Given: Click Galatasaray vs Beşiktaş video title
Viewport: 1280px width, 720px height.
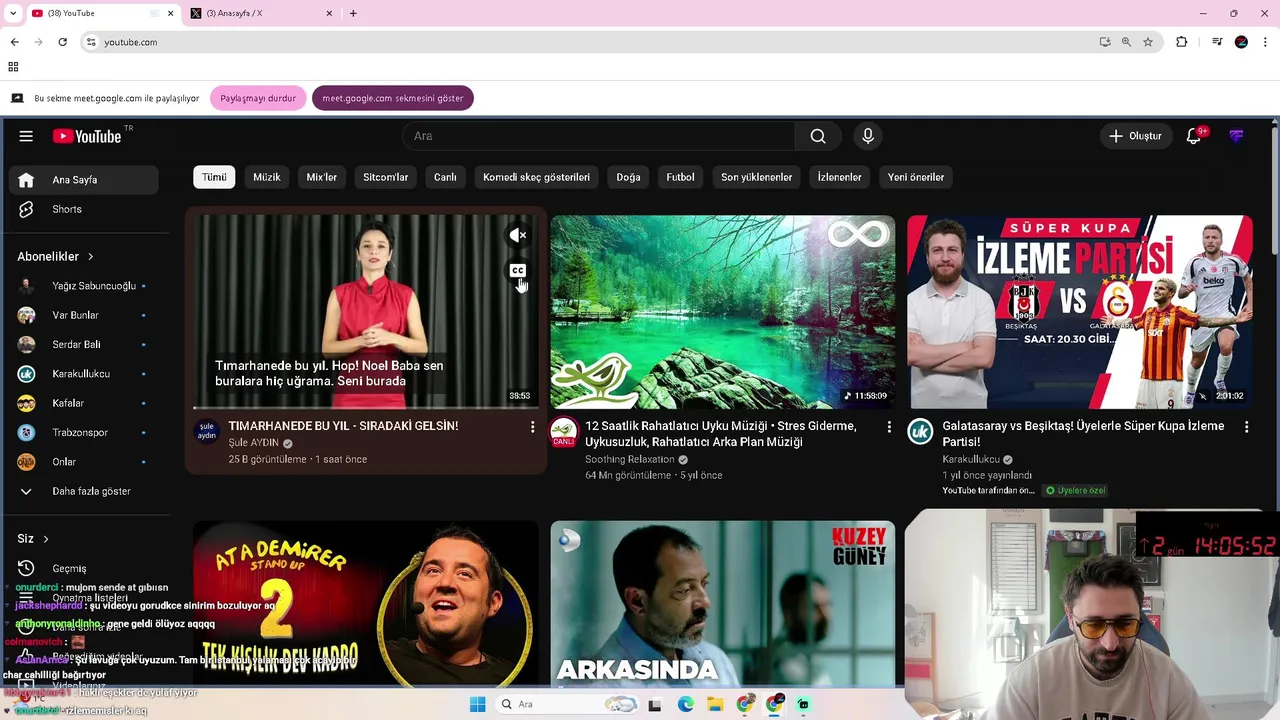Looking at the screenshot, I should pyautogui.click(x=1083, y=434).
